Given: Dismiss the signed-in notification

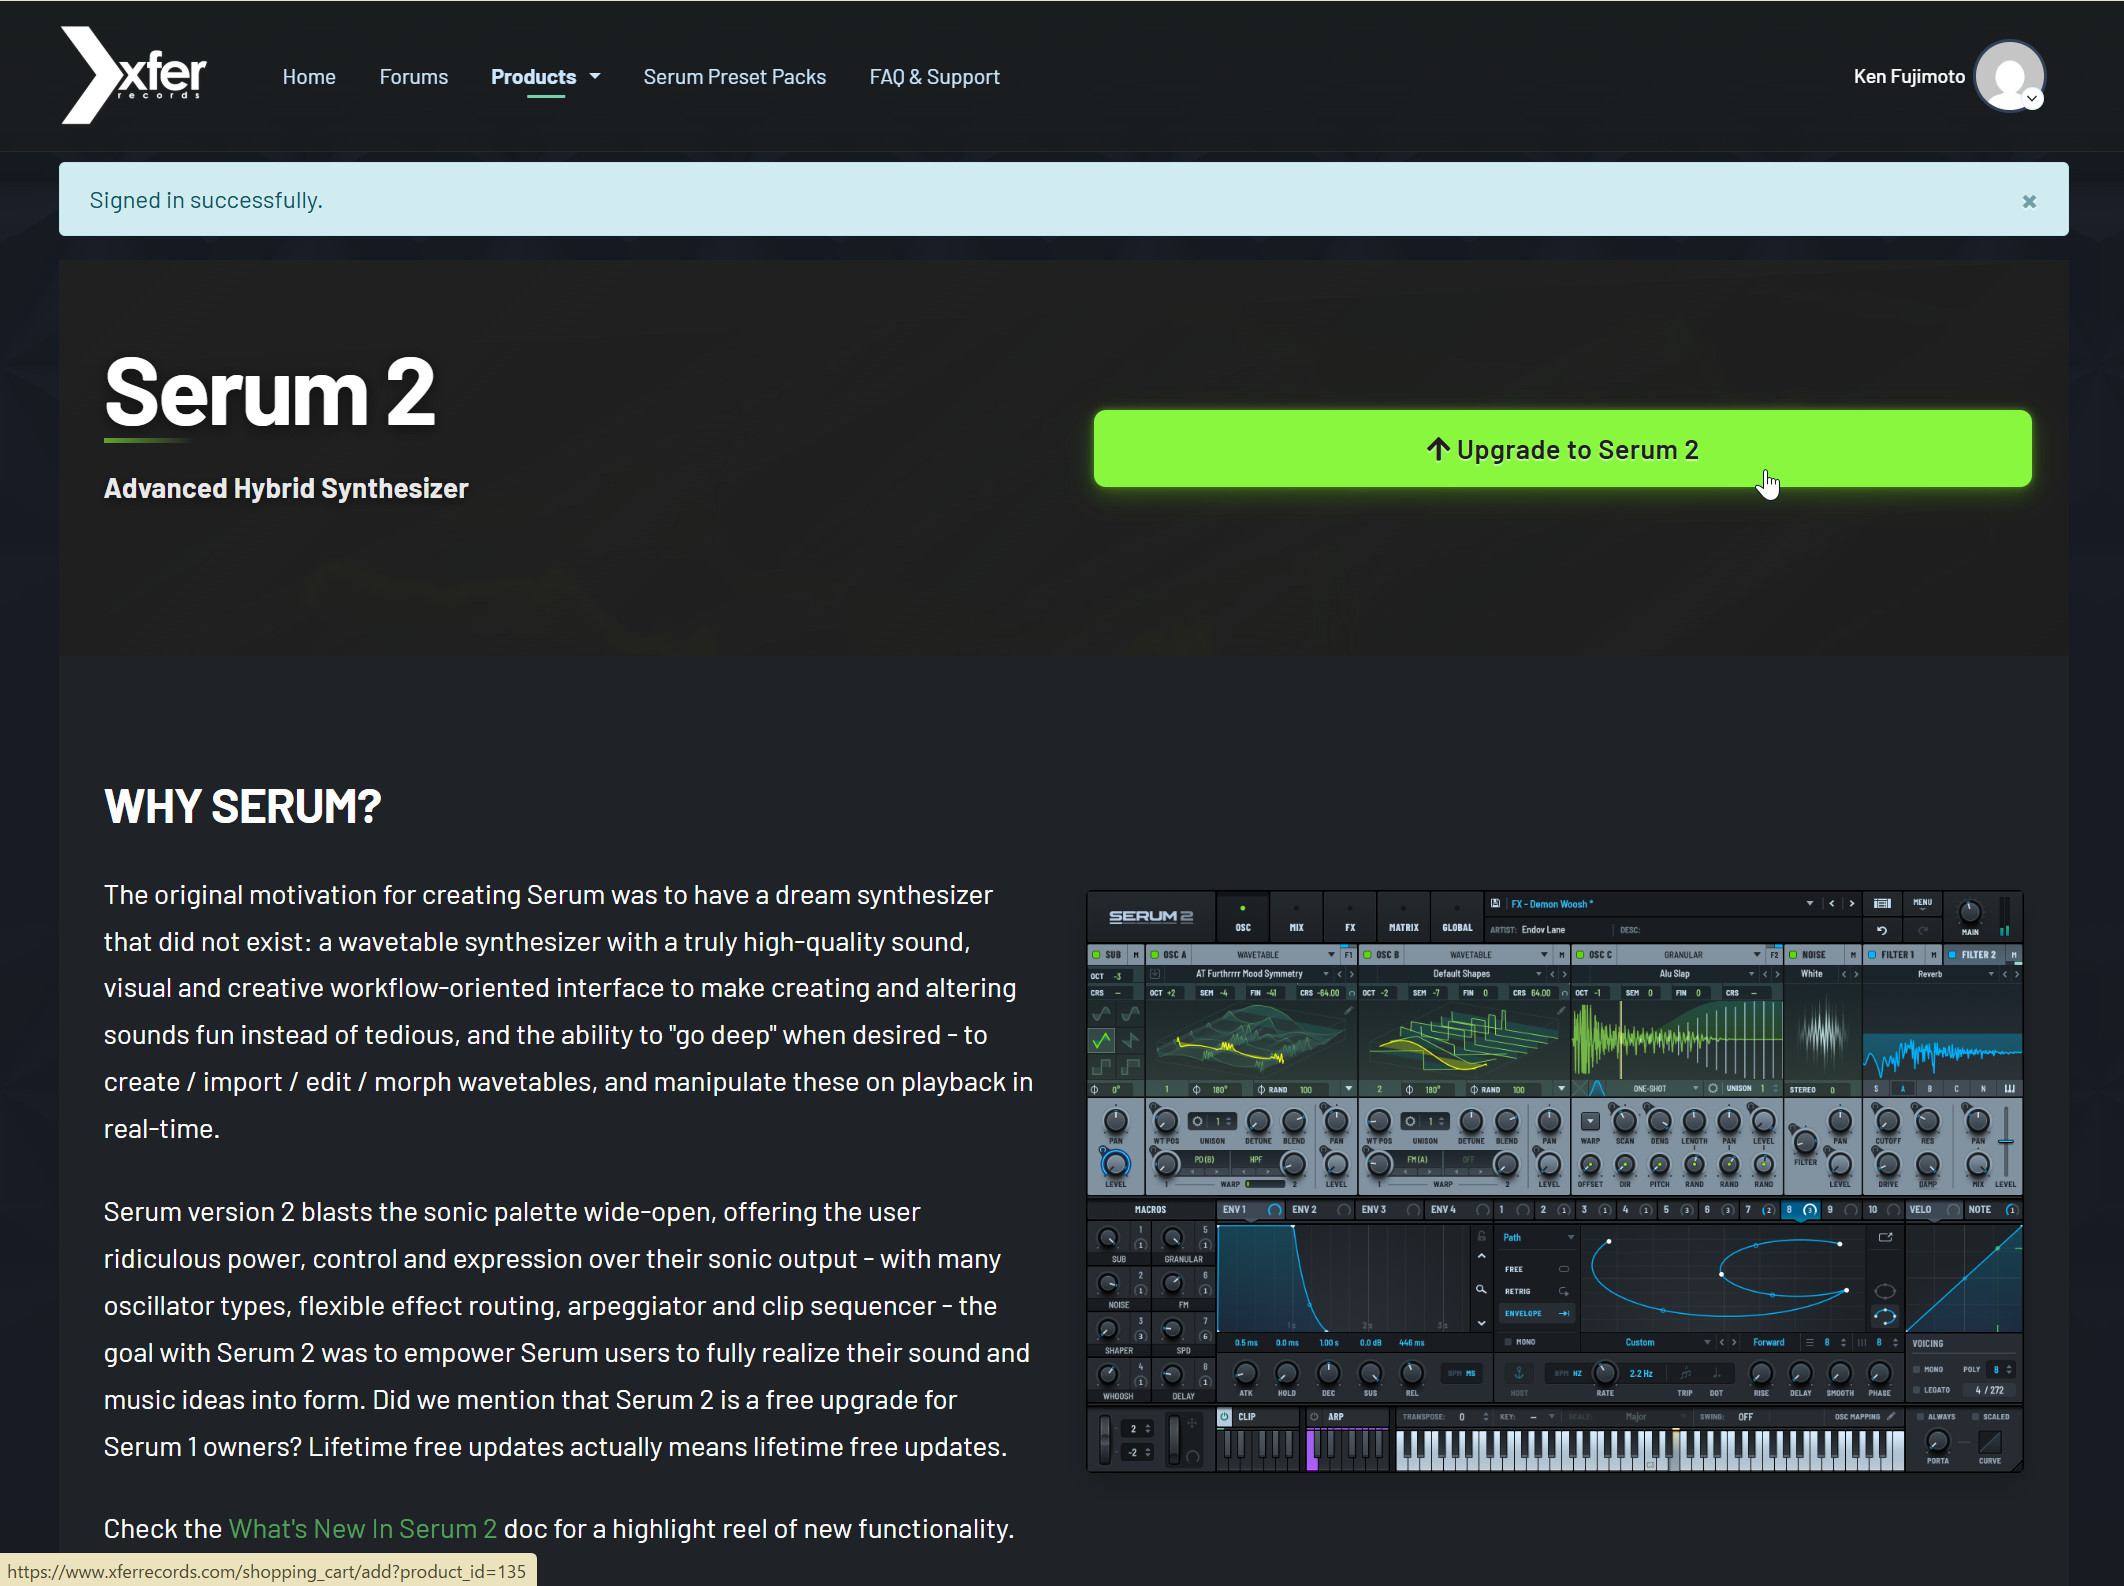Looking at the screenshot, I should [2029, 201].
